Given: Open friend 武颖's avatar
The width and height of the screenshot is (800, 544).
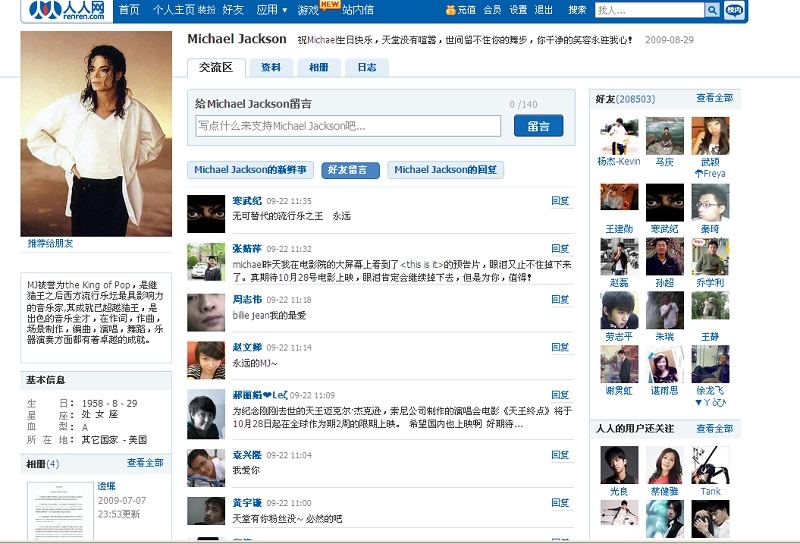Looking at the screenshot, I should pos(710,136).
